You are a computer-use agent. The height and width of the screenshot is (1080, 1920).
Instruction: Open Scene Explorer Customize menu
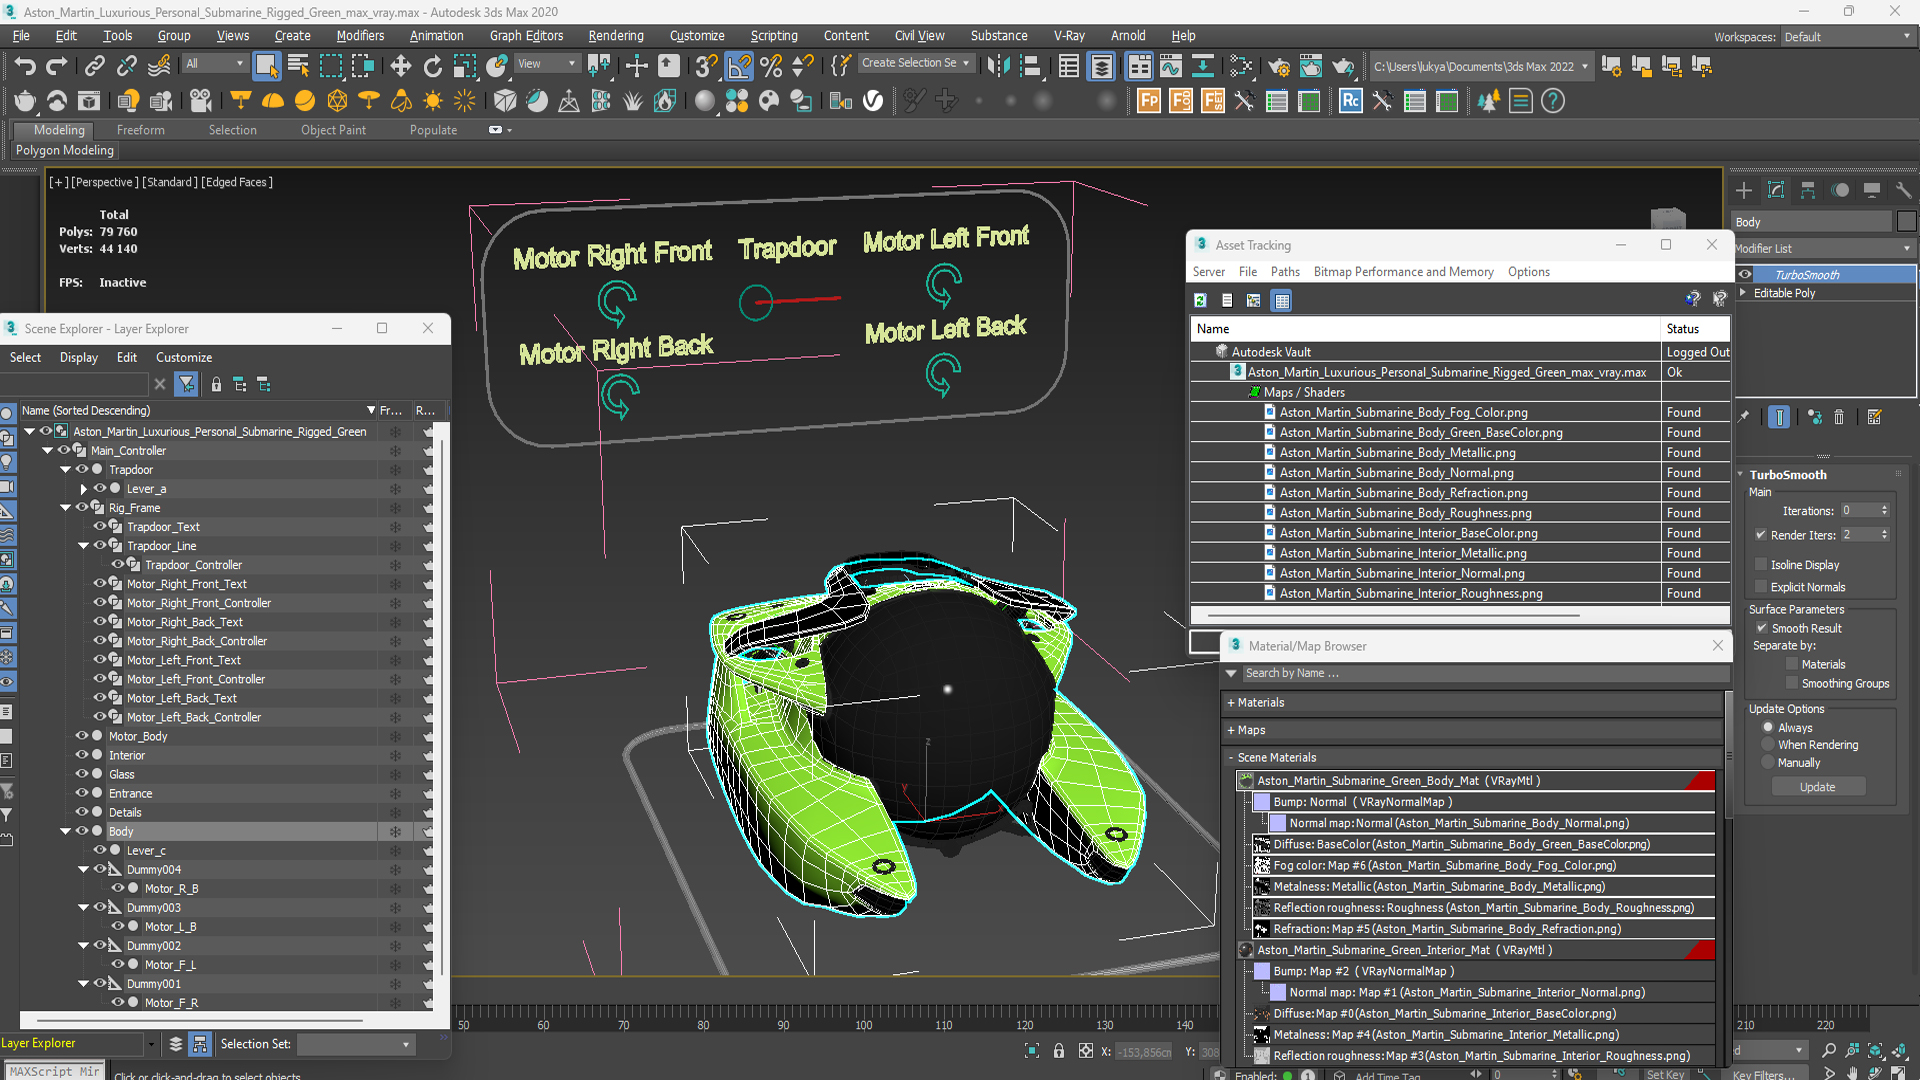pyautogui.click(x=184, y=358)
